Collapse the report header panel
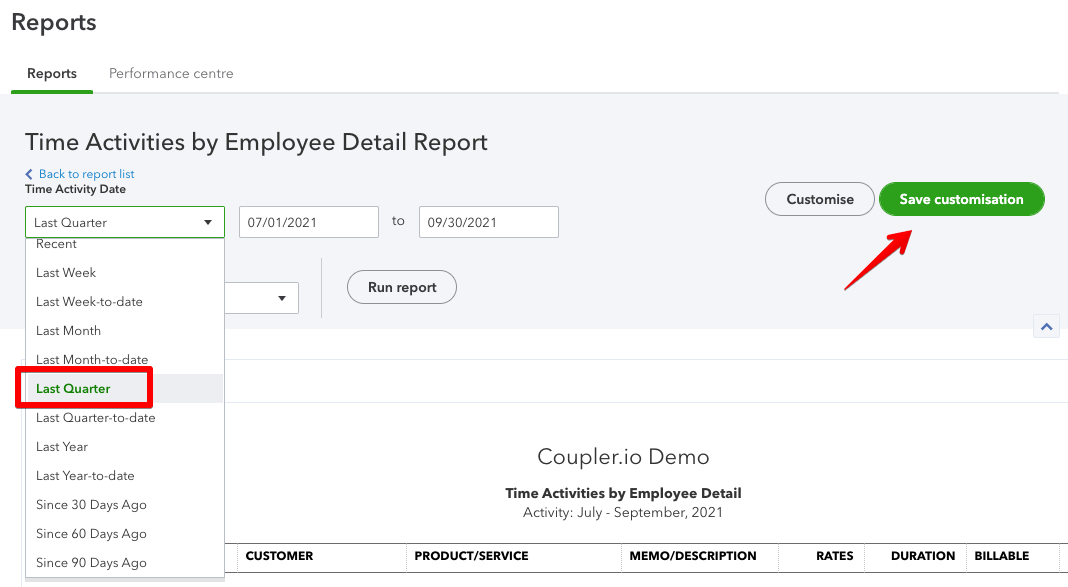Screen dimensions: 1068x587 (x=1046, y=326)
